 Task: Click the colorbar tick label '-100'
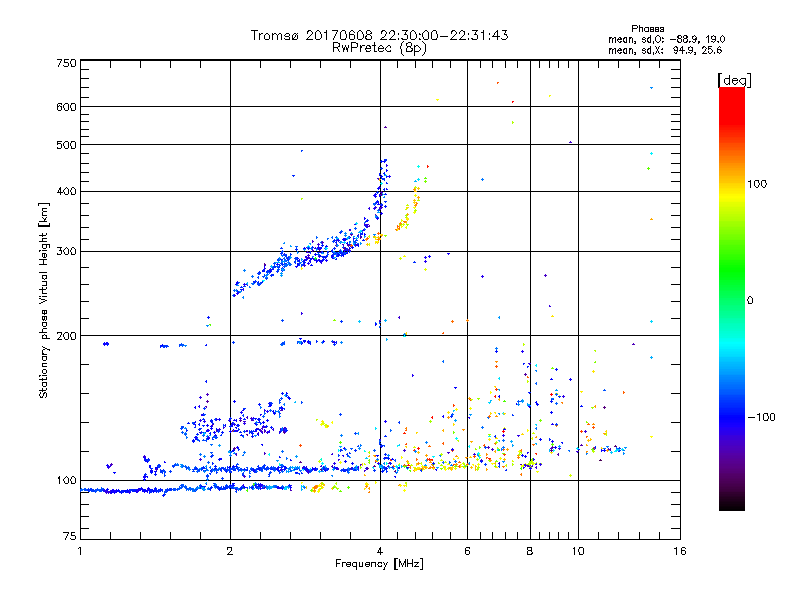tap(761, 417)
